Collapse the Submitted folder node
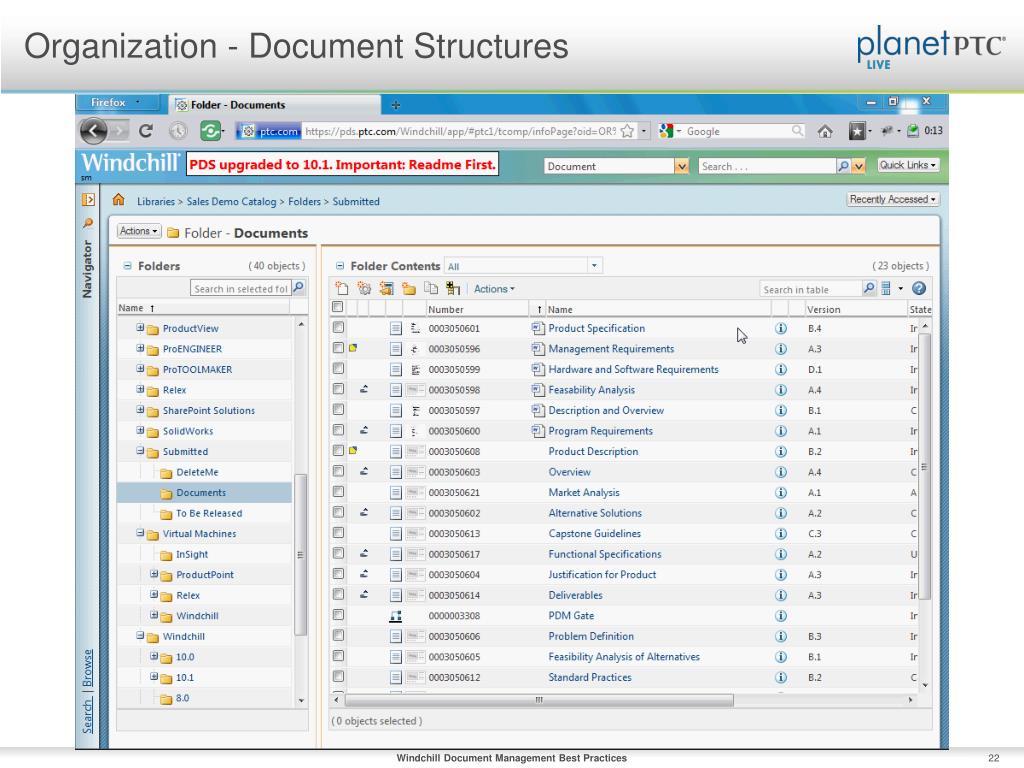 tap(140, 451)
